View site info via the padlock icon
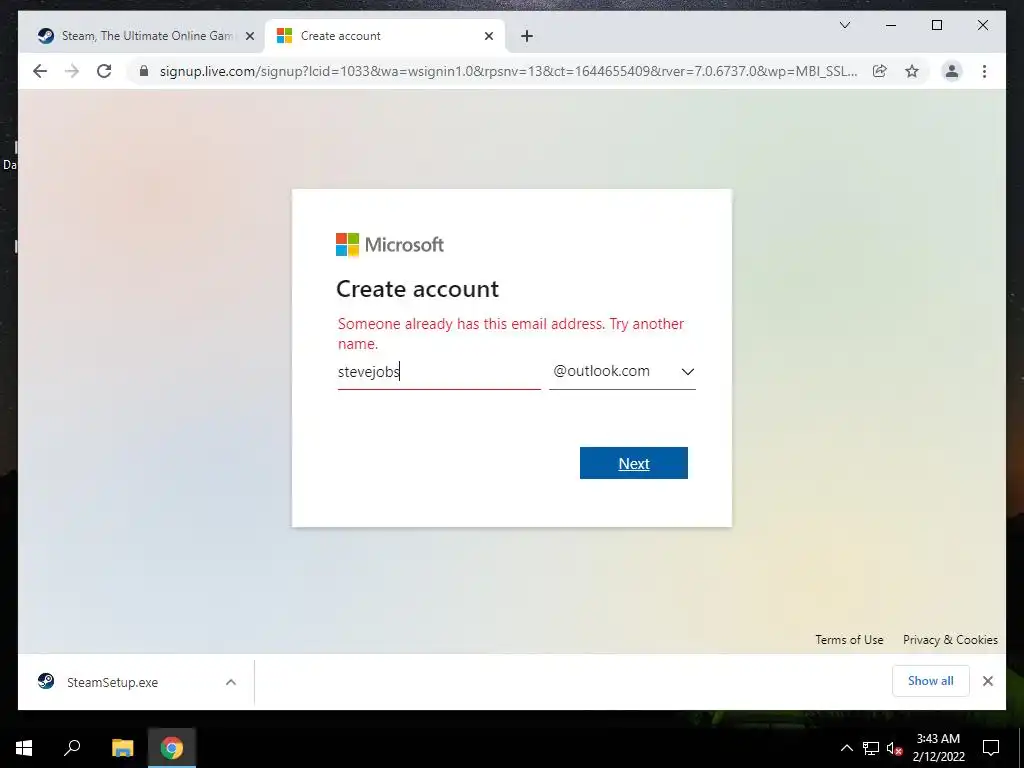The width and height of the screenshot is (1024, 768). click(x=144, y=71)
